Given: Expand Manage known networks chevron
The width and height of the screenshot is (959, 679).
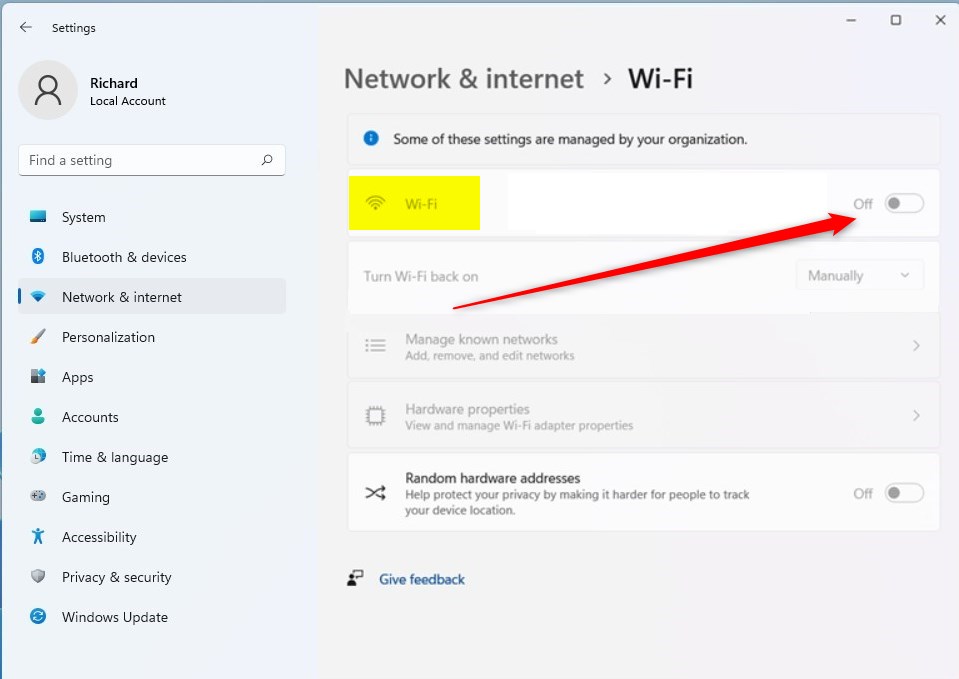Looking at the screenshot, I should [916, 346].
